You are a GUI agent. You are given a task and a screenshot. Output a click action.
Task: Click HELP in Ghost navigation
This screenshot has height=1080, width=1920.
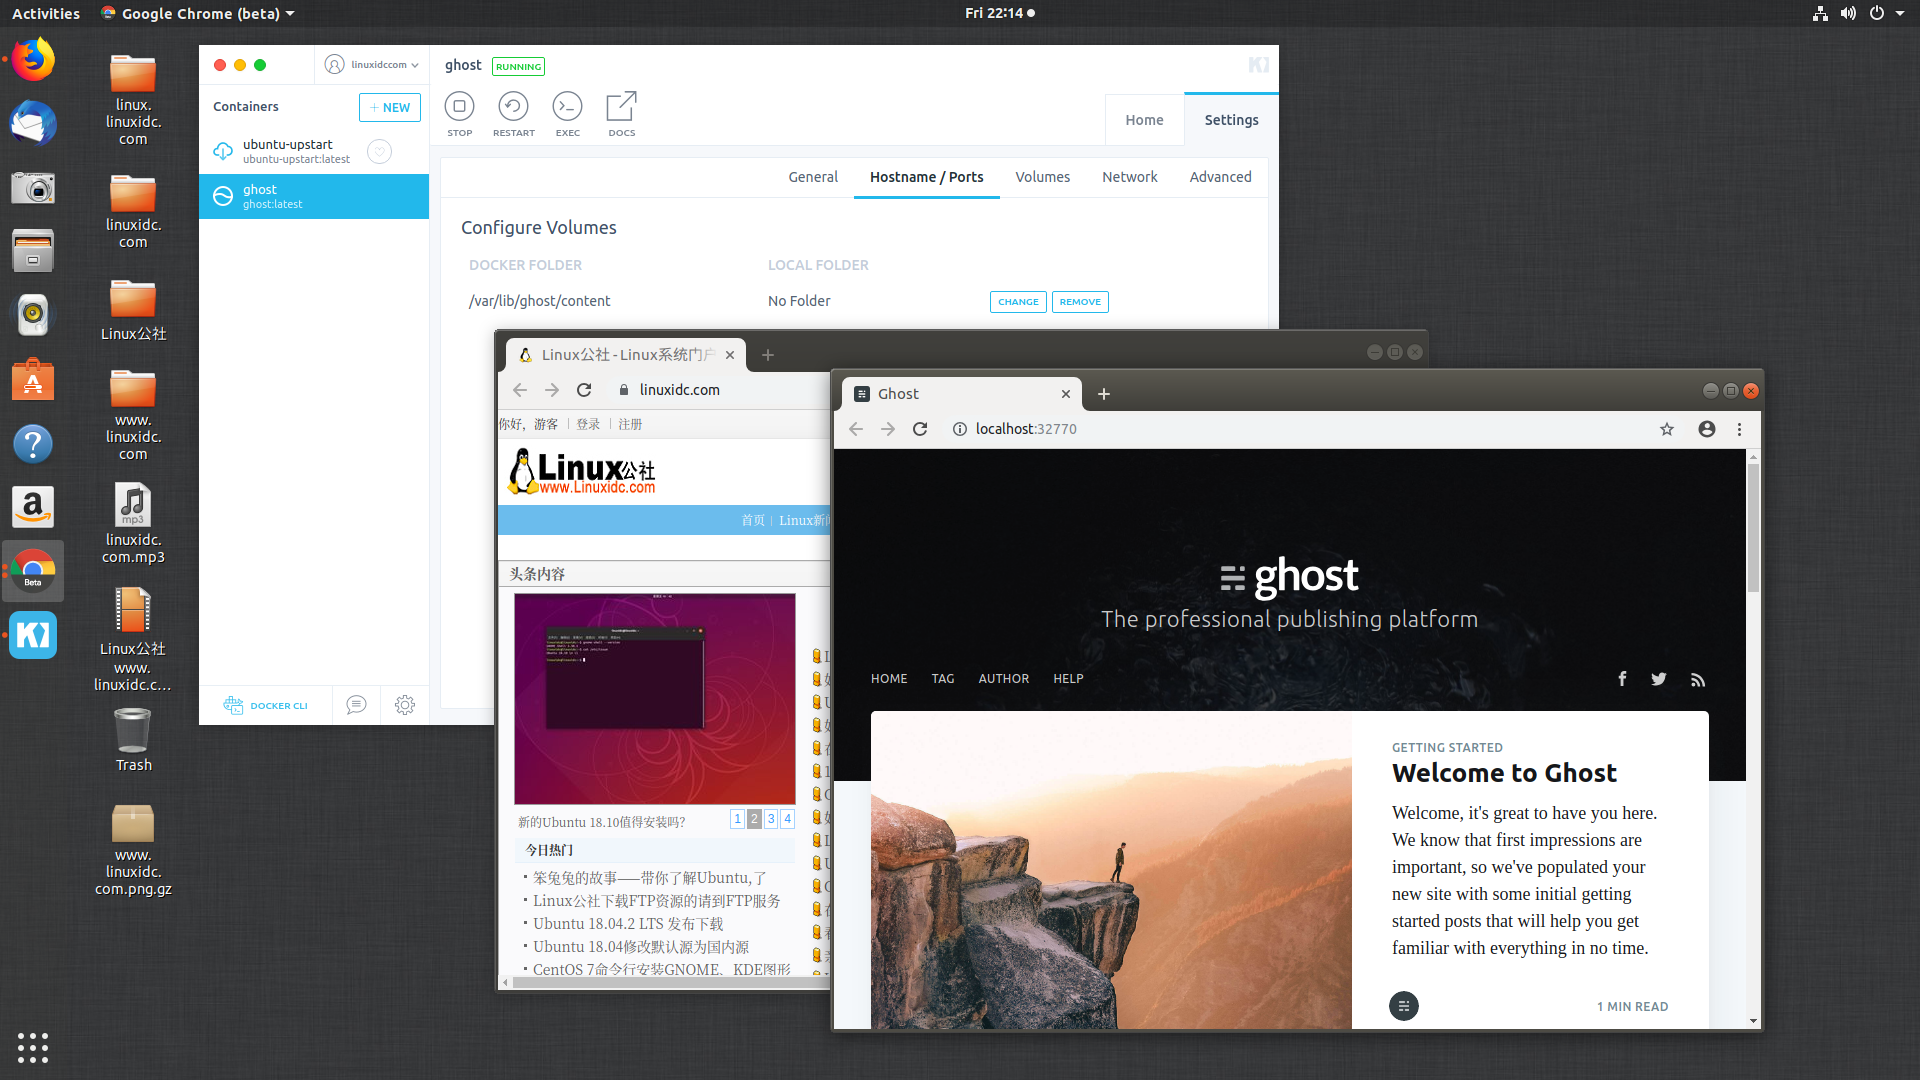1068,679
